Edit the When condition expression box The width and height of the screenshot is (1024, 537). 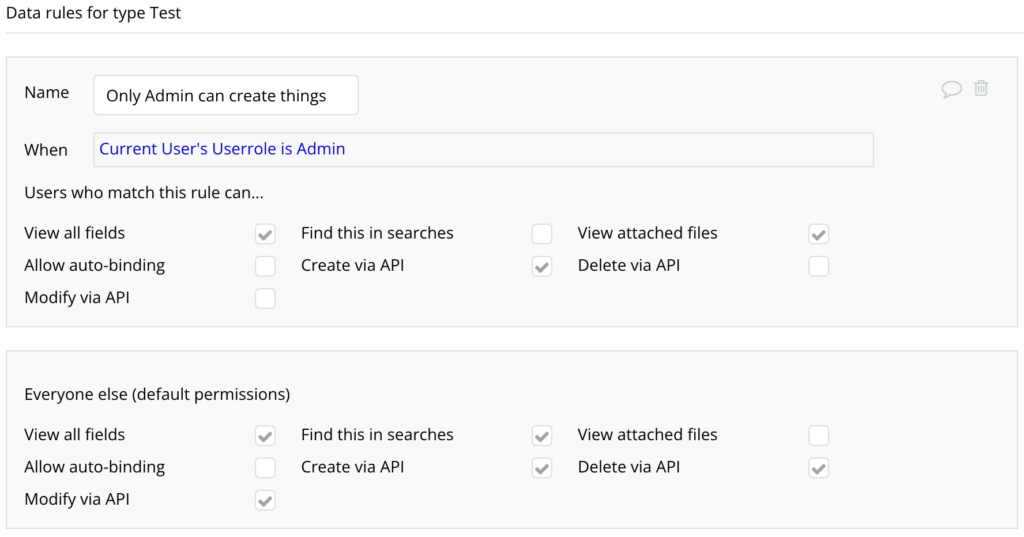click(483, 150)
